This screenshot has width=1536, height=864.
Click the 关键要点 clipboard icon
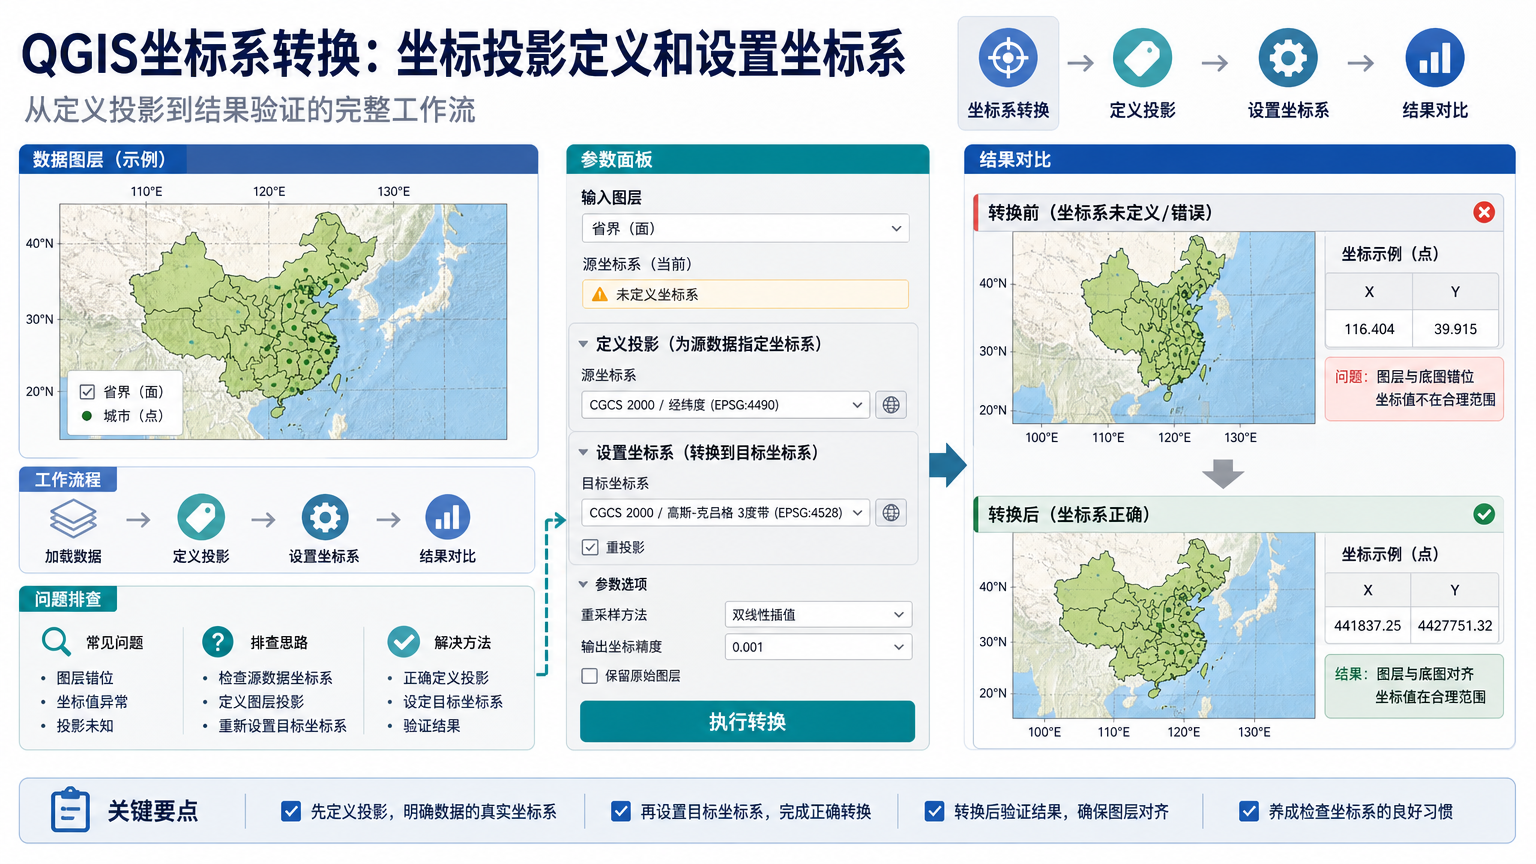tap(70, 810)
